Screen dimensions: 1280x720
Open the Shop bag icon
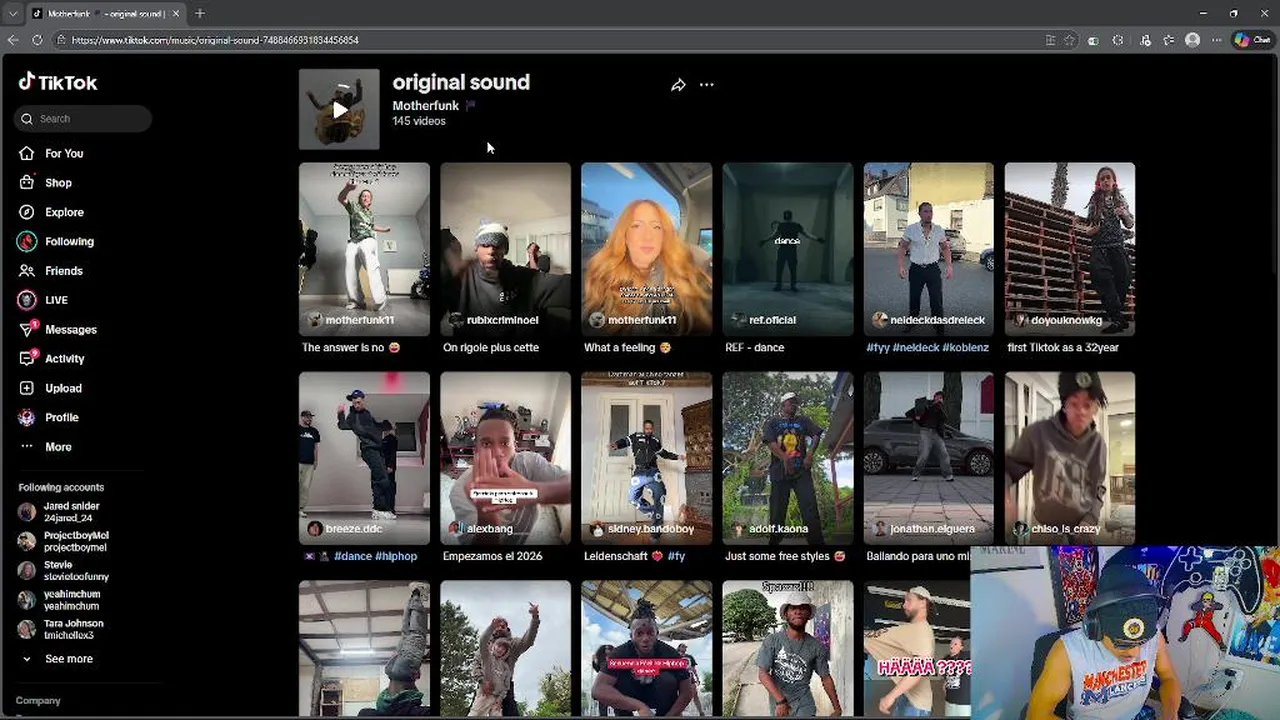point(27,183)
